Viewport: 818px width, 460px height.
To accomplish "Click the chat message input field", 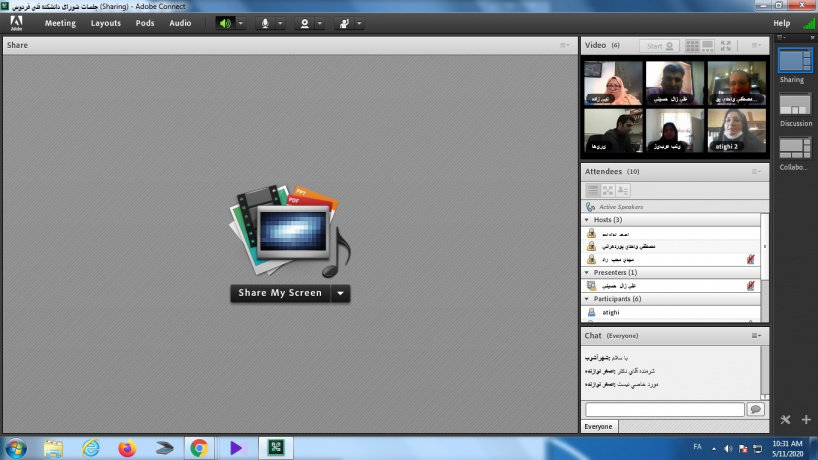I will tap(665, 409).
